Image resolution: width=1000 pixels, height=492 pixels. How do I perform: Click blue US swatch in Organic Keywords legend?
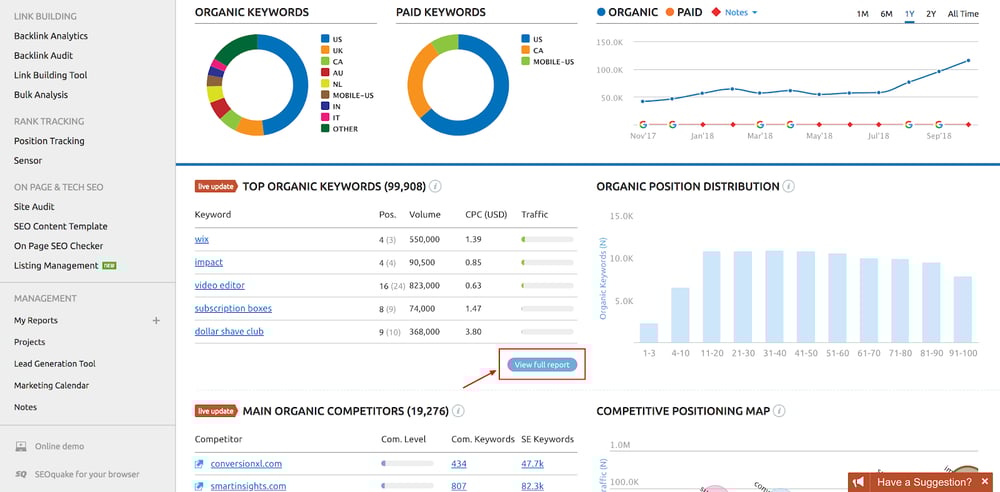325,39
